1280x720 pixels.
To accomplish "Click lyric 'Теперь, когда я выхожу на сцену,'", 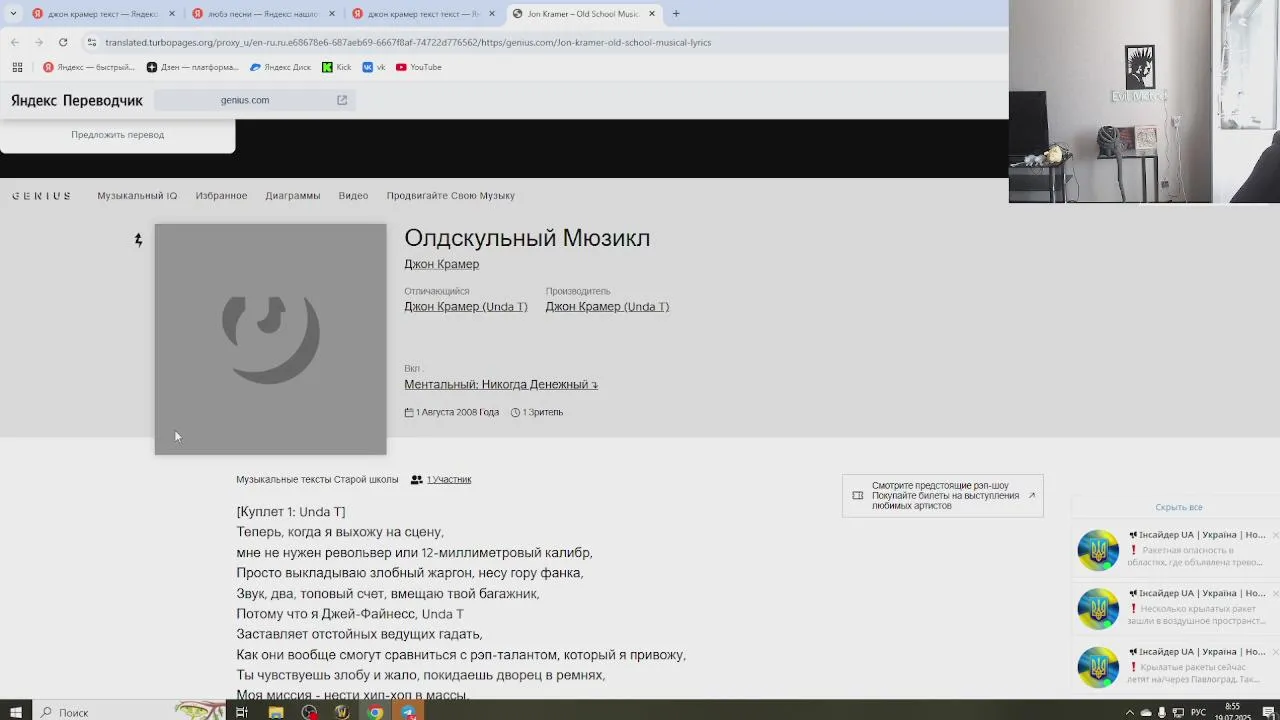I will (x=340, y=532).
